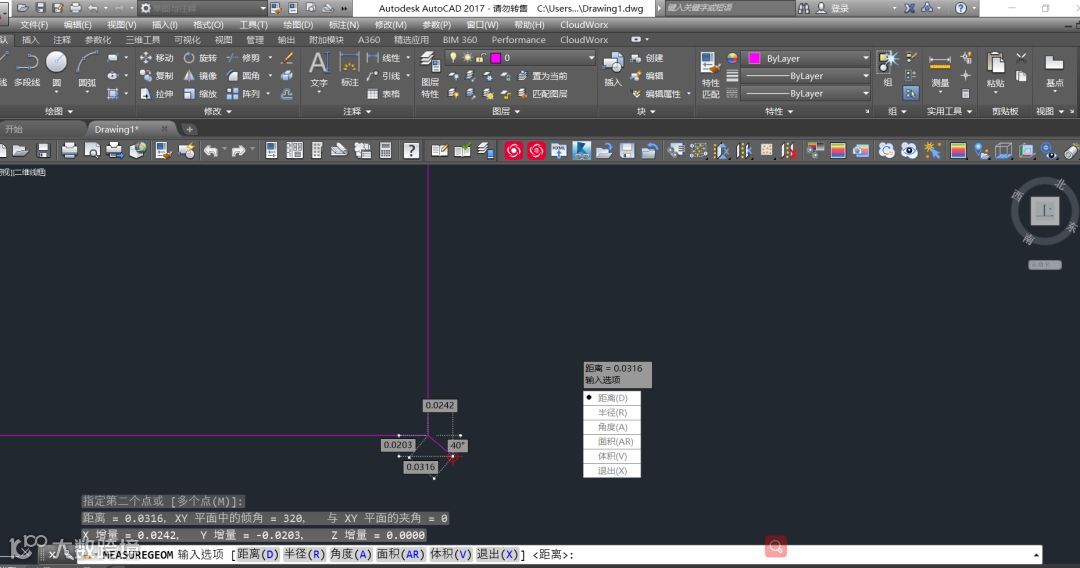Select the Polyline (多段线) tool

(x=27, y=69)
